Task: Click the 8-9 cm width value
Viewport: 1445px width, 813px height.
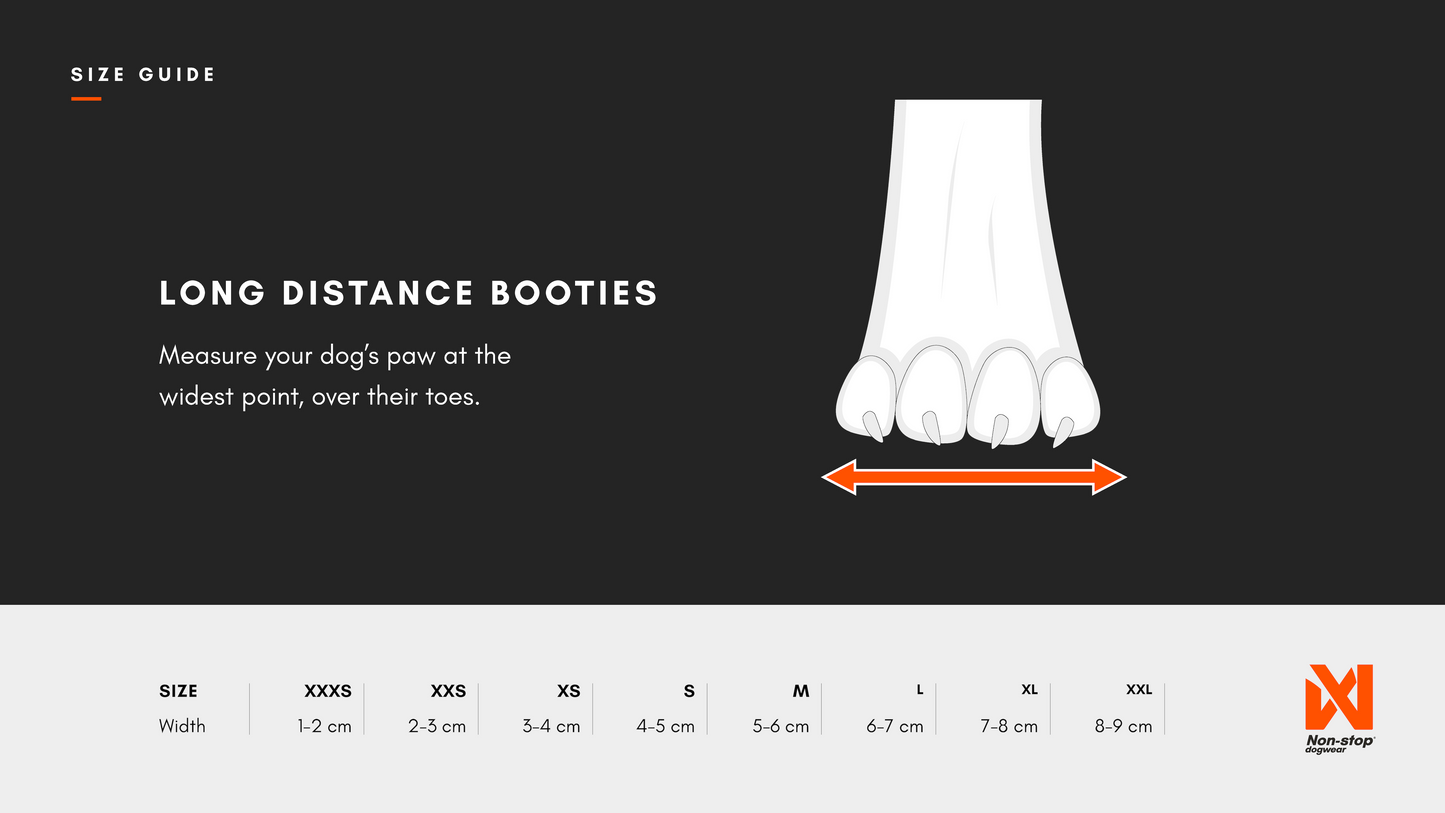Action: click(x=1123, y=726)
